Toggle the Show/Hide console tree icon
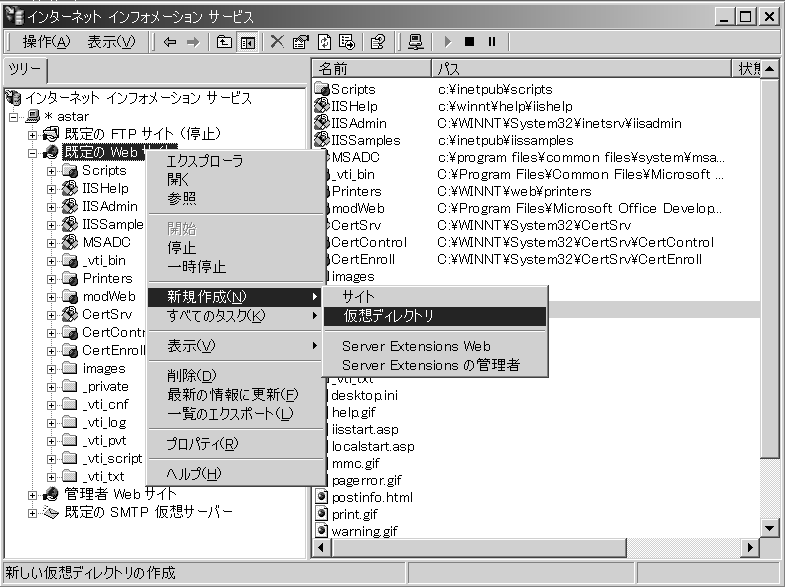 click(x=247, y=42)
